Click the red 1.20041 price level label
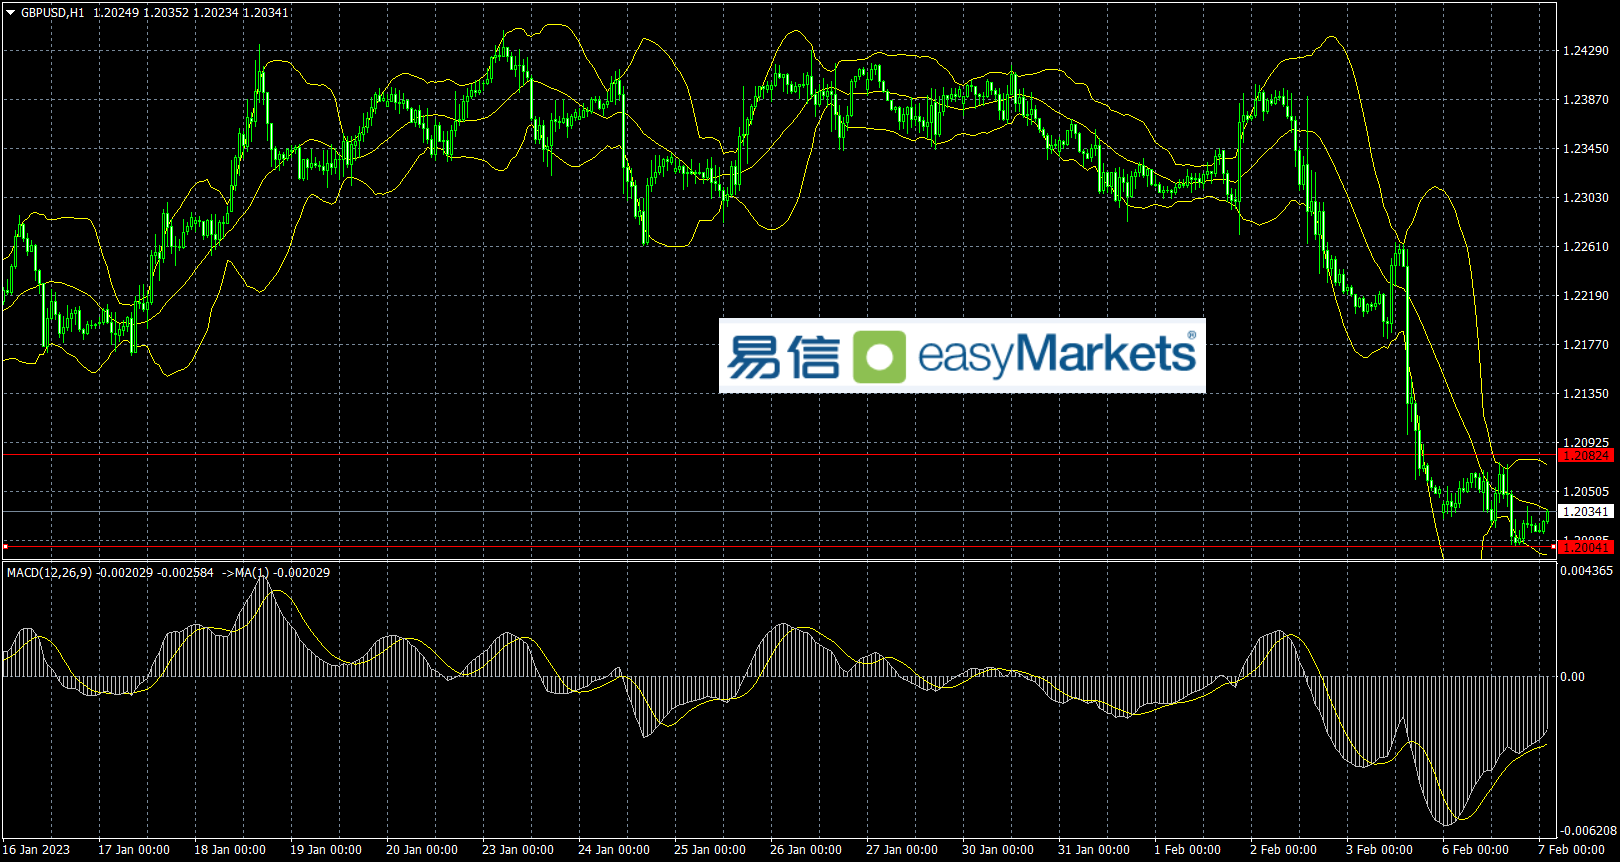 [1586, 547]
